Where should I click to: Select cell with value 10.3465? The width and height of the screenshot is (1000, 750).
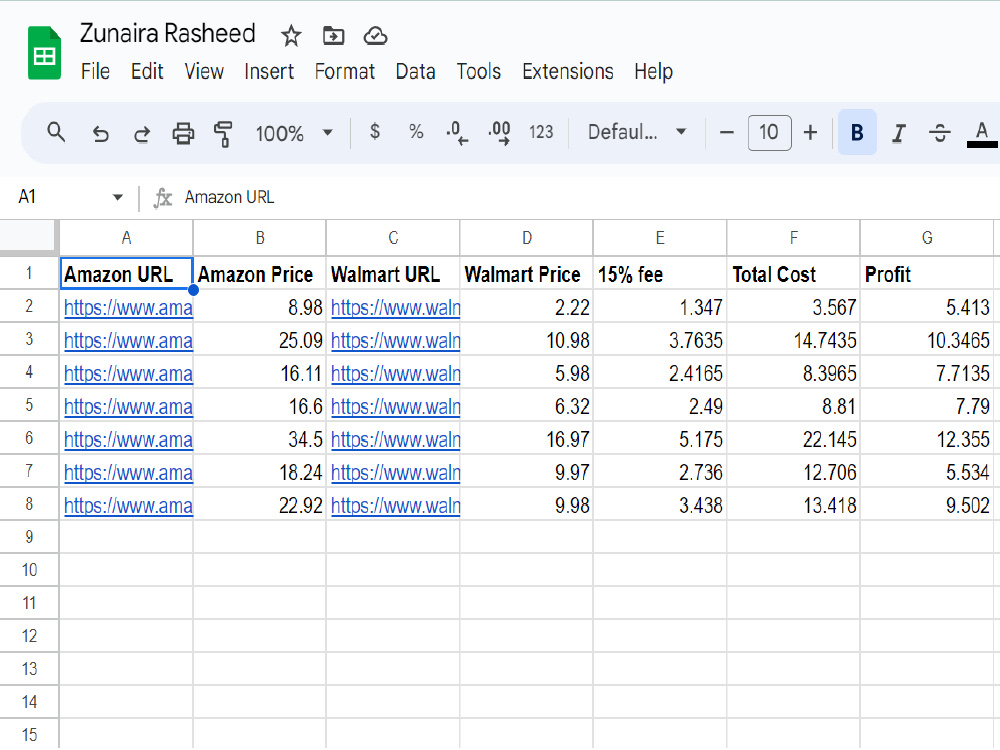pyautogui.click(x=927, y=340)
